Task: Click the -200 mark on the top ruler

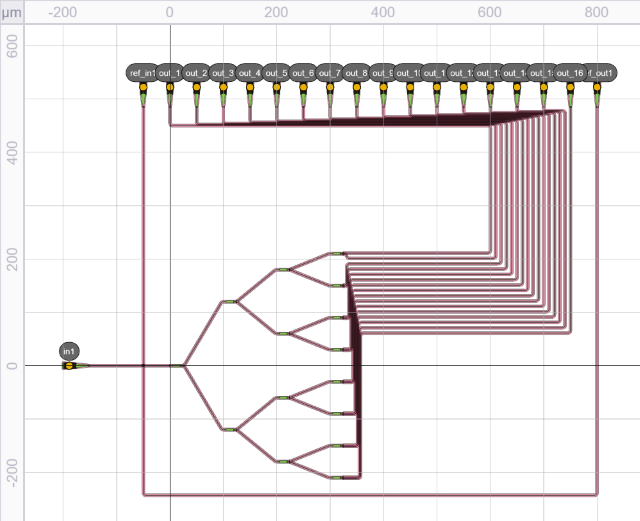Action: click(x=62, y=12)
